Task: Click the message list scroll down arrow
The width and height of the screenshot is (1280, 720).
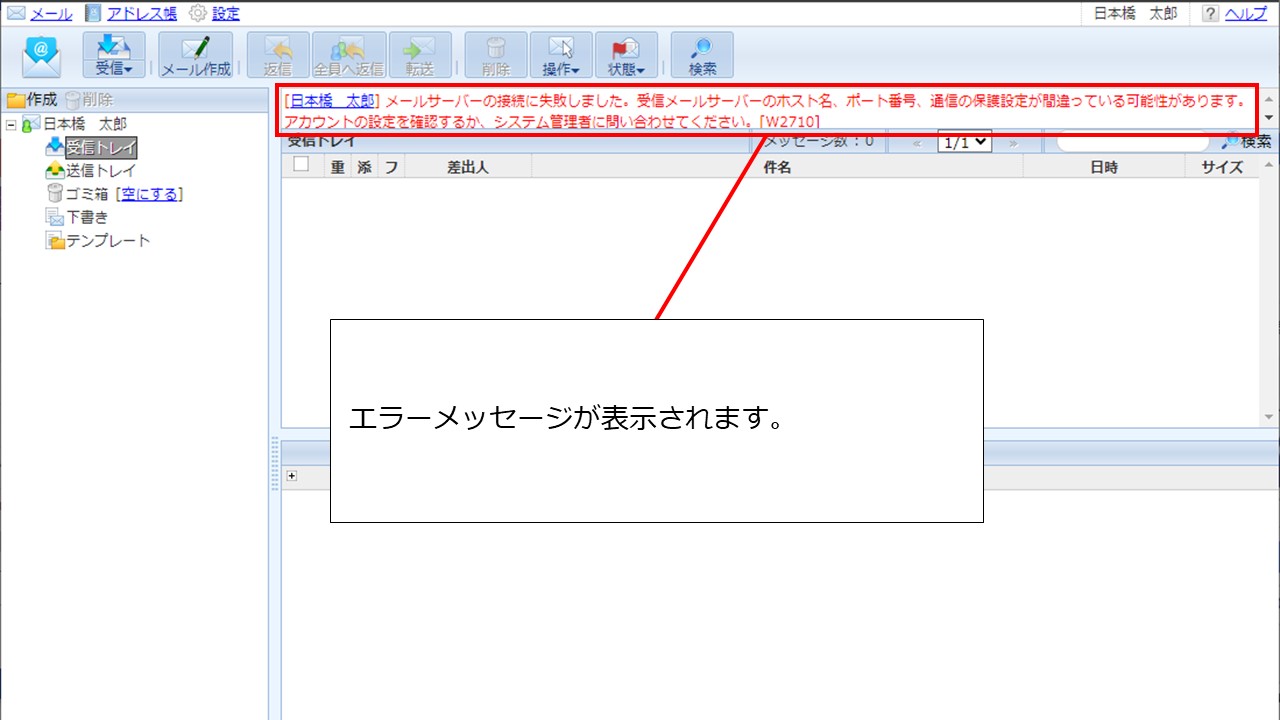Action: (1269, 416)
